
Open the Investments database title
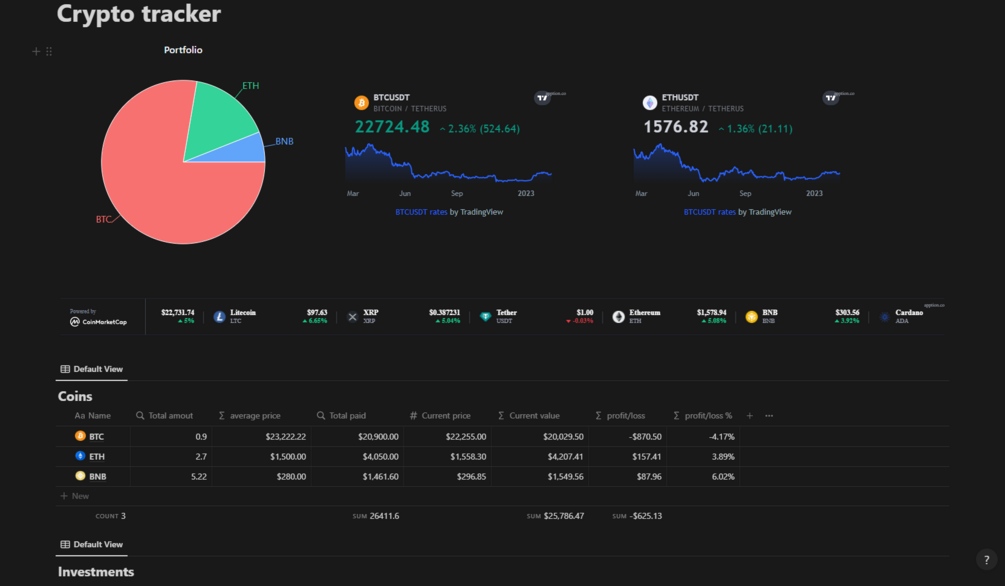pos(96,572)
